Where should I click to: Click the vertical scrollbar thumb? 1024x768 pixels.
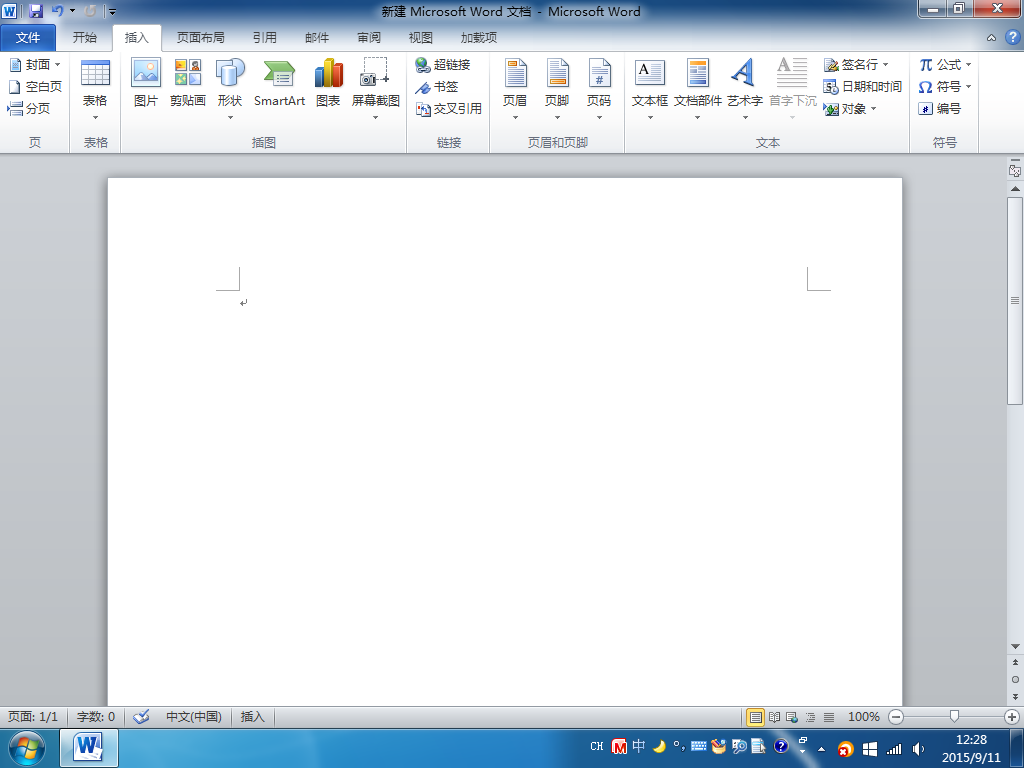(1015, 301)
